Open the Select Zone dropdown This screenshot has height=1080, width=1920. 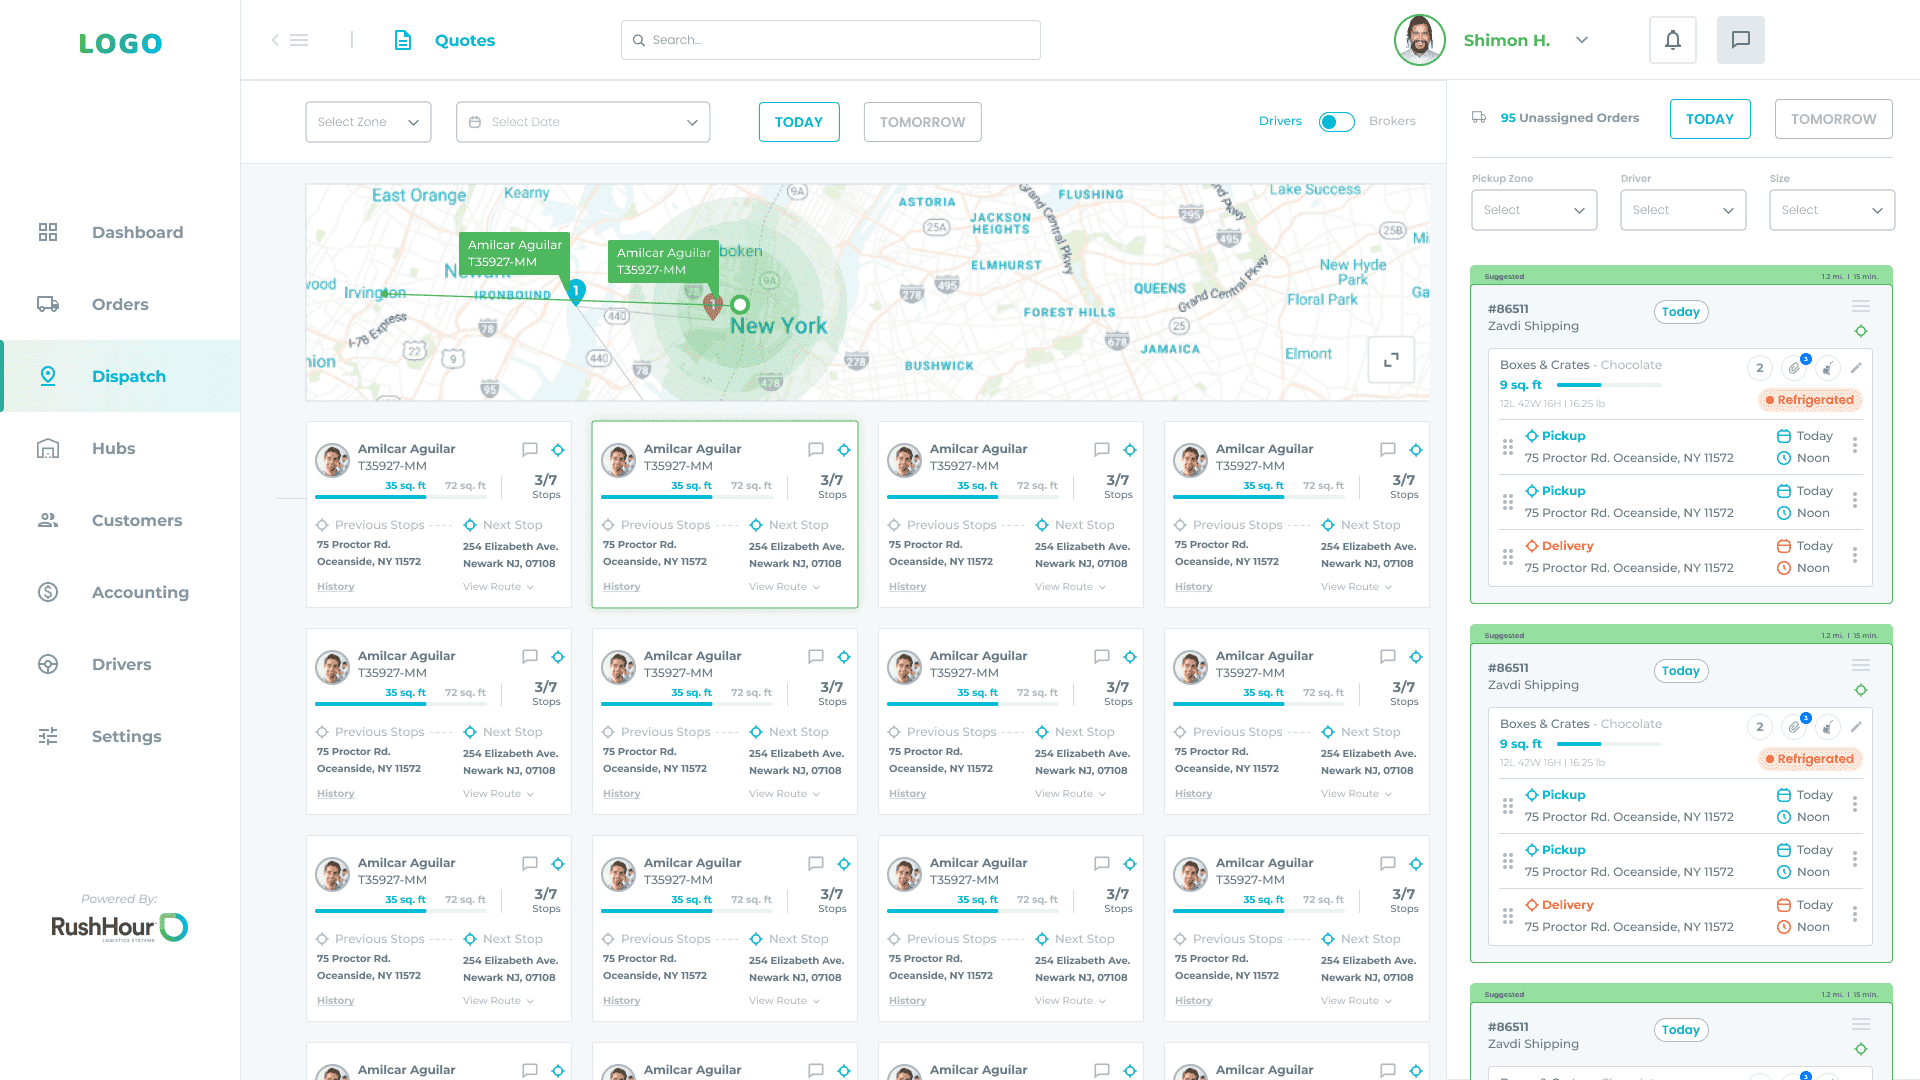click(368, 122)
